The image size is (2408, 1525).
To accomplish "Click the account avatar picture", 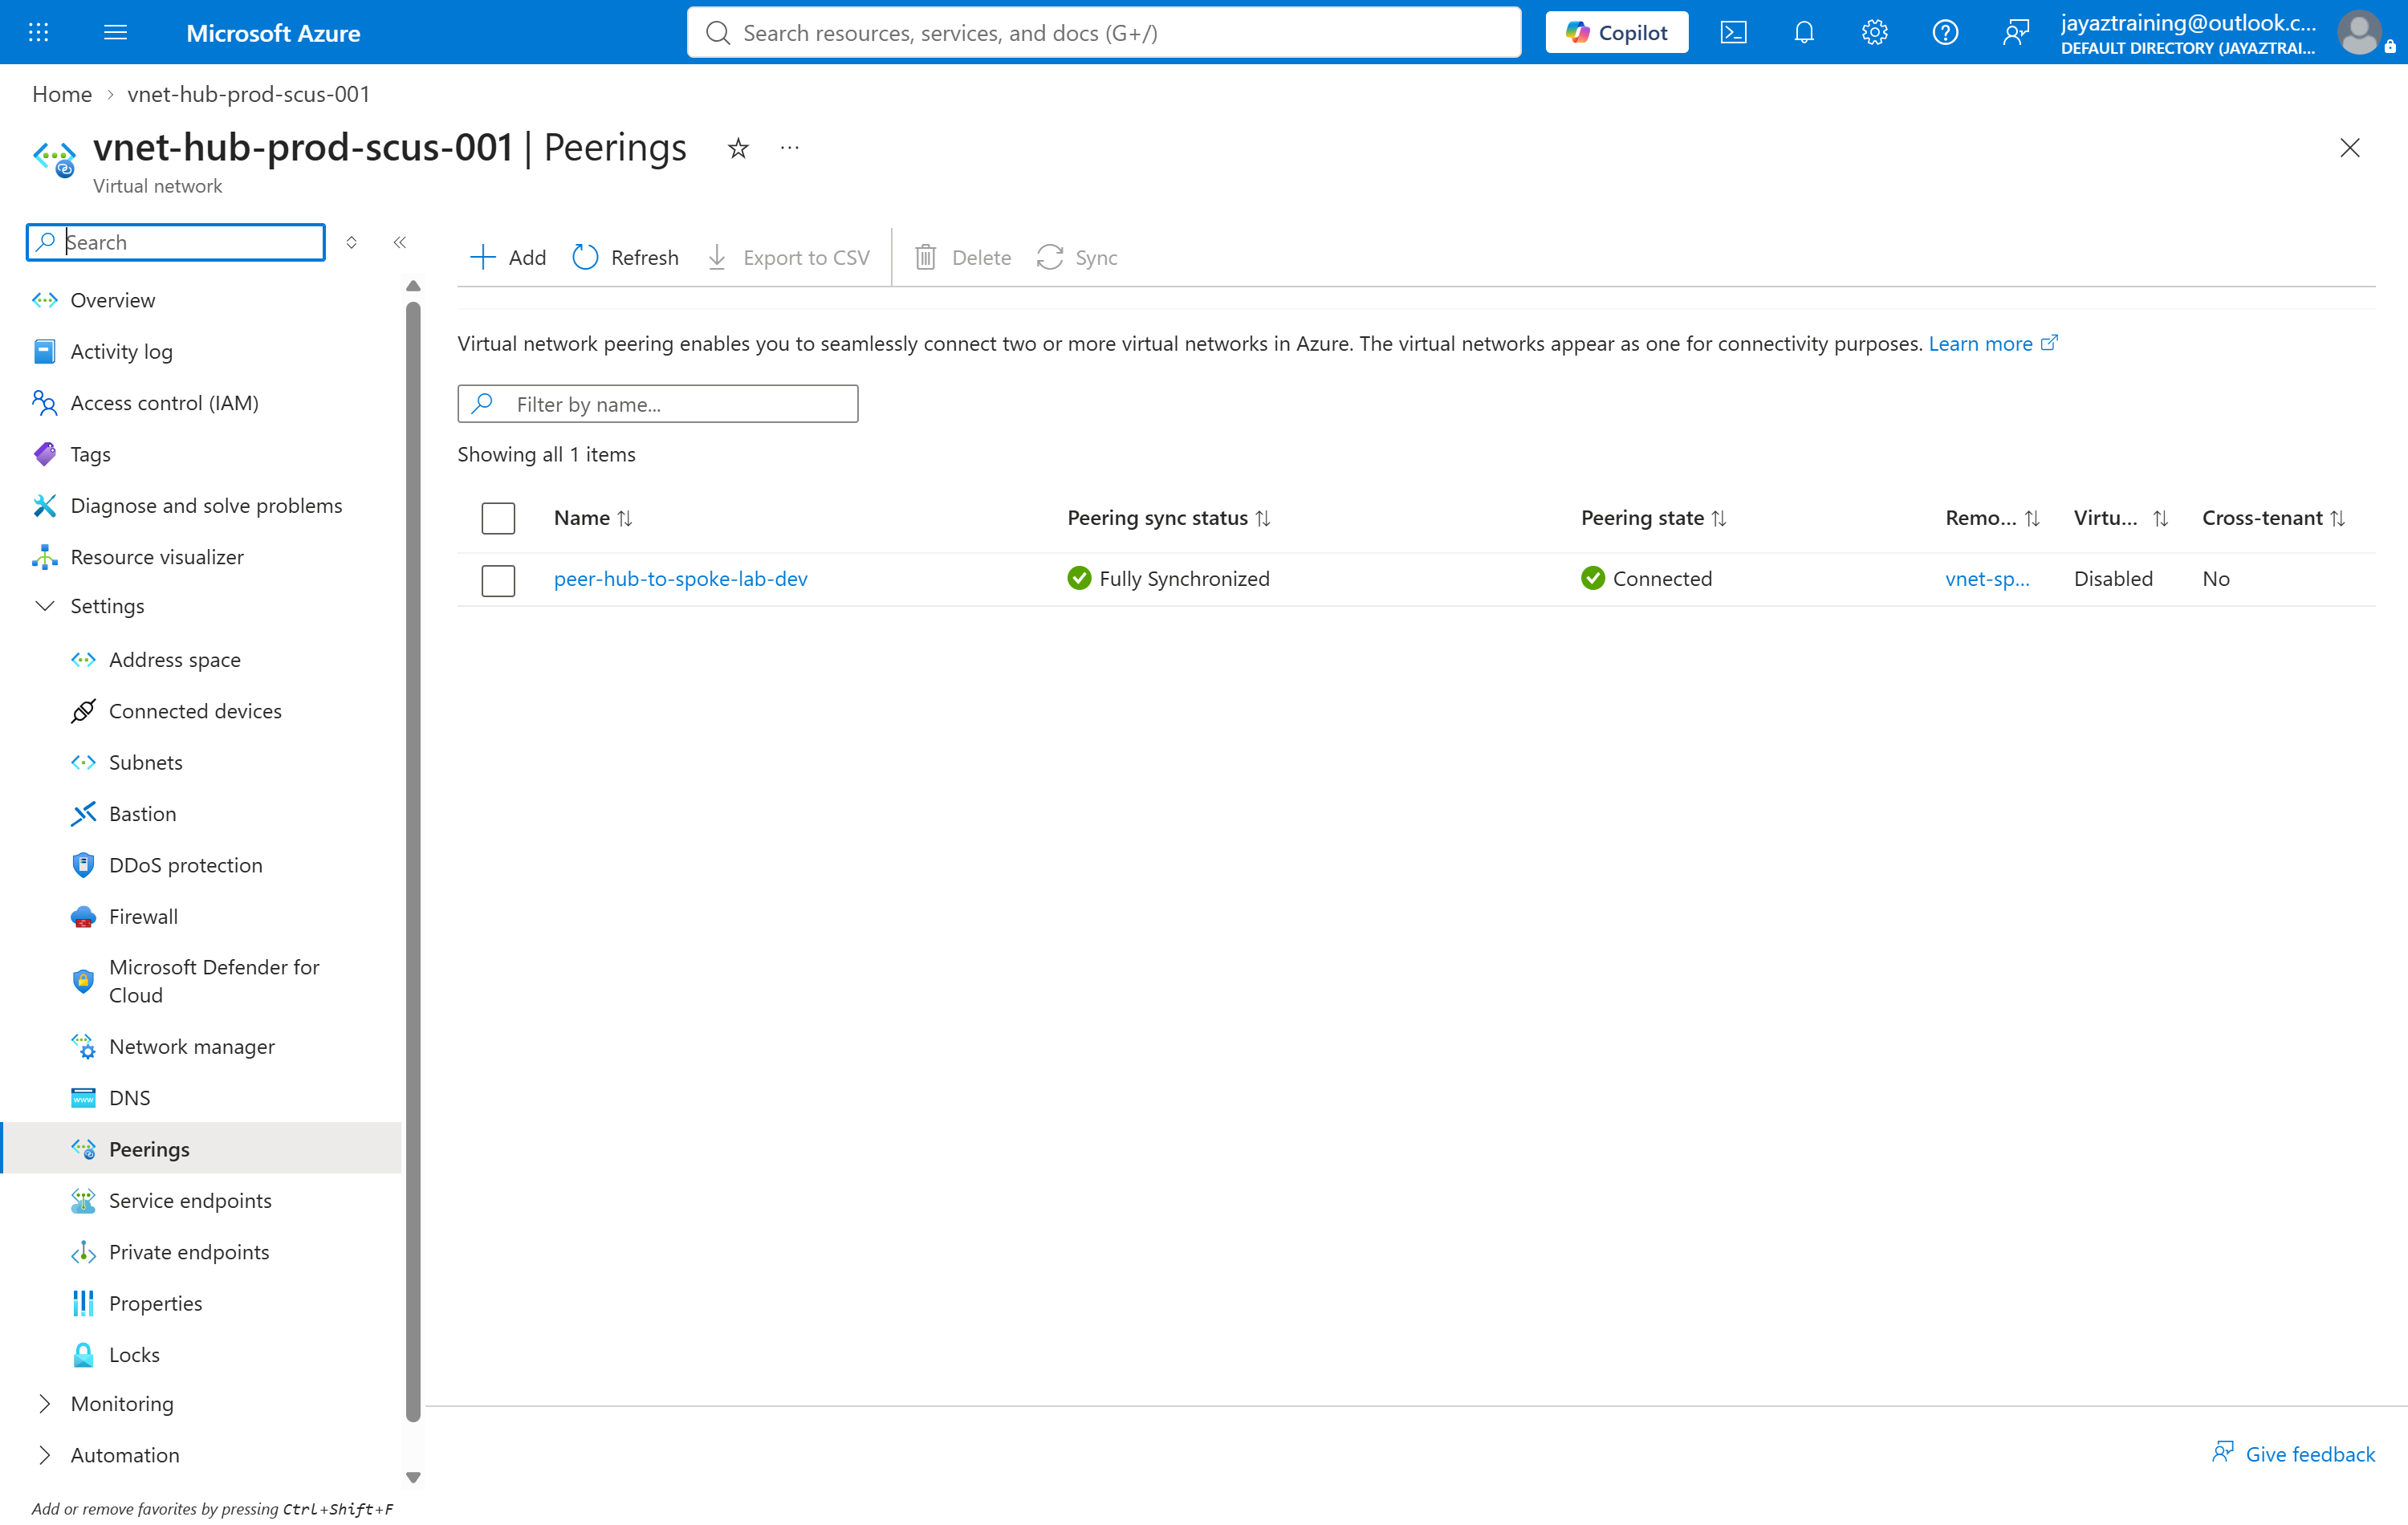I will tap(2360, 32).
